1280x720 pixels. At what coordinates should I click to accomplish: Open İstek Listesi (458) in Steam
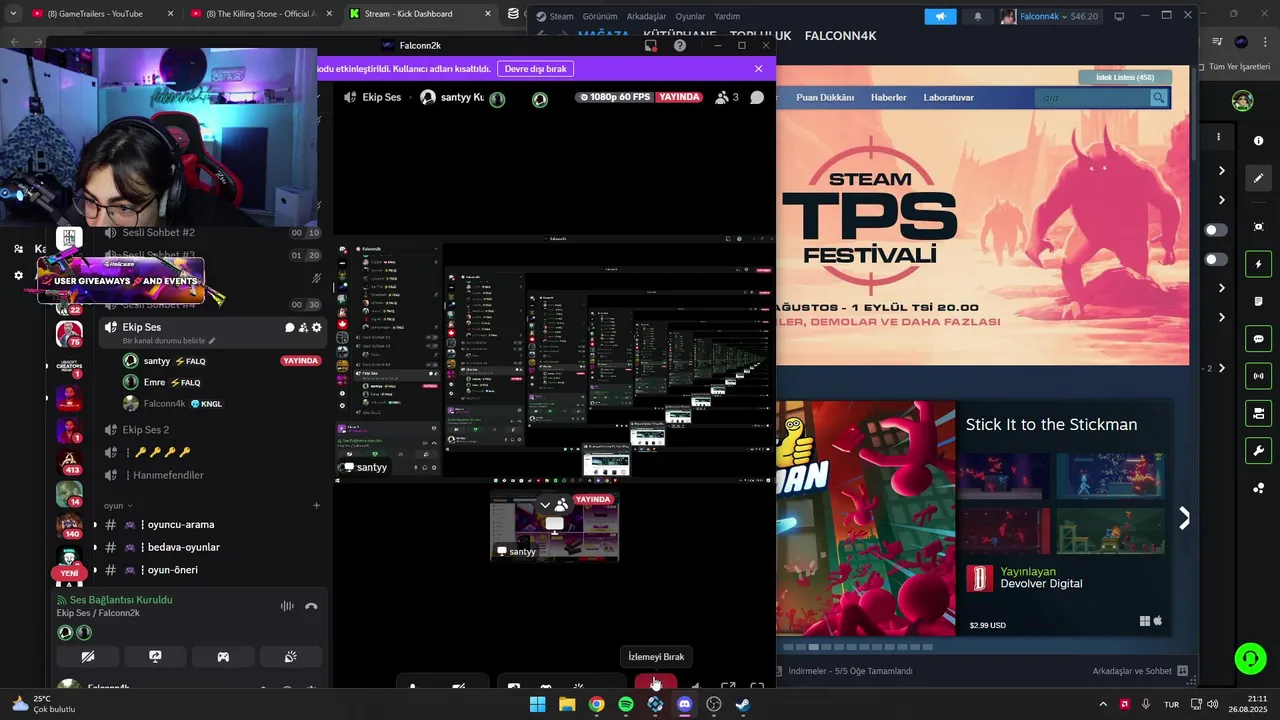(1125, 77)
